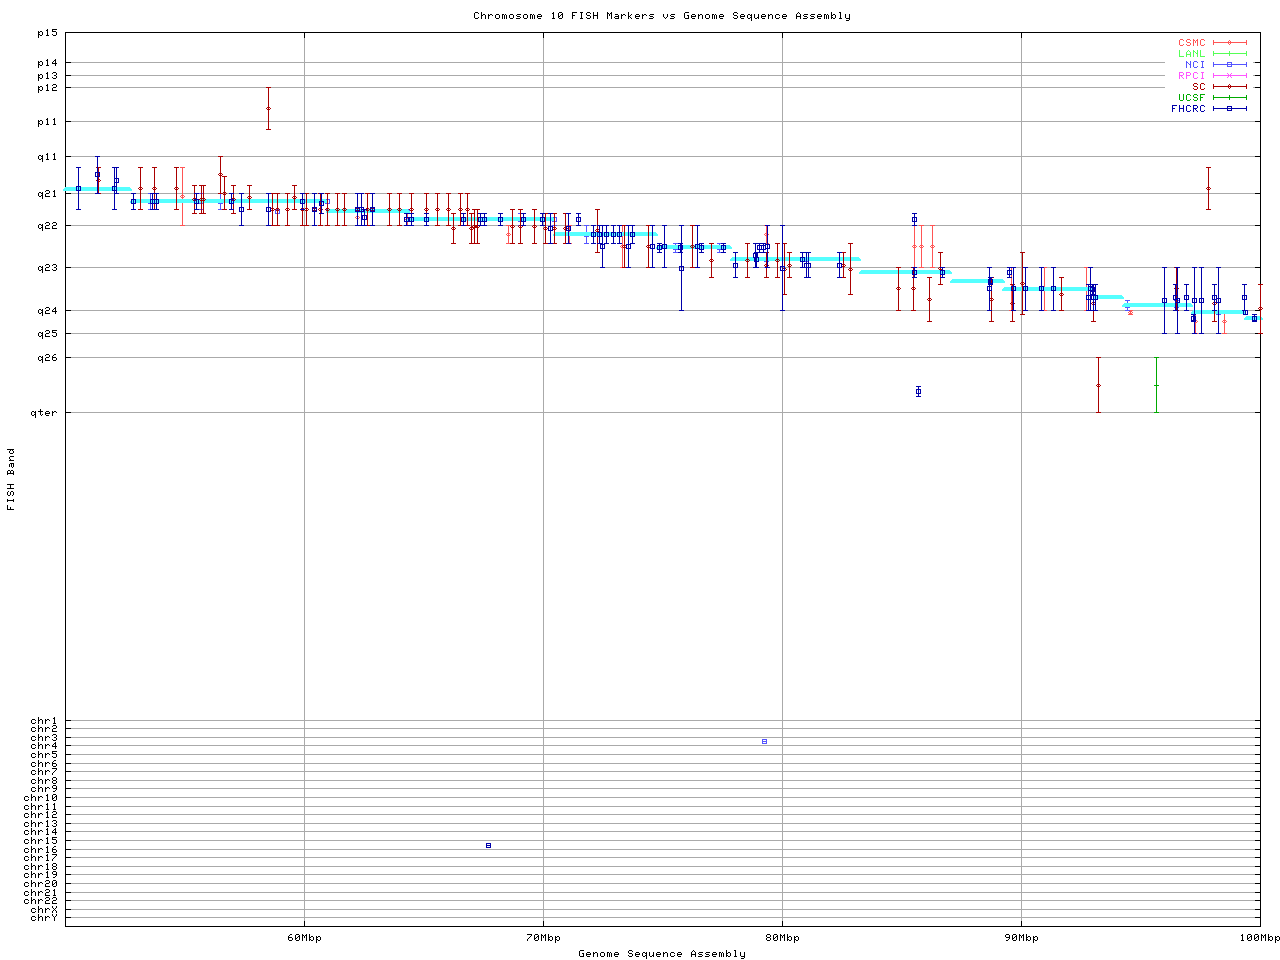
Task: Click the SC legend marker symbol
Action: (x=1229, y=87)
